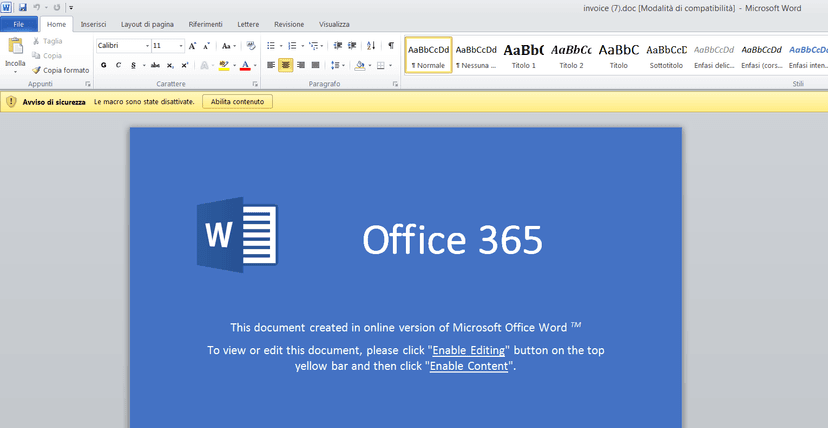Switch to the Inserisci tab
828x428 pixels.
pyautogui.click(x=93, y=24)
